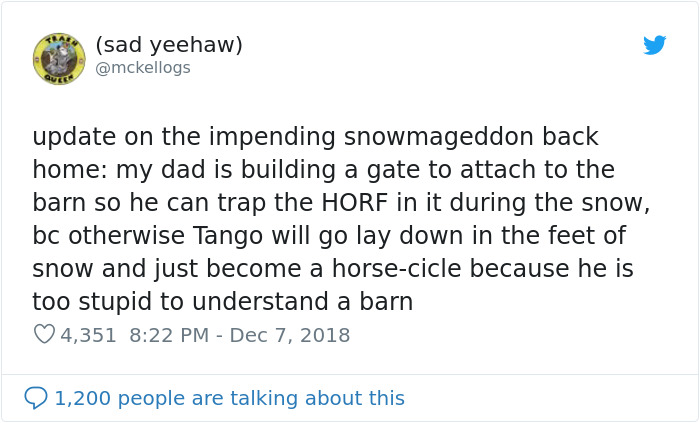Open the Trash Queen profile avatar
This screenshot has width=700, height=423.
tap(59, 57)
